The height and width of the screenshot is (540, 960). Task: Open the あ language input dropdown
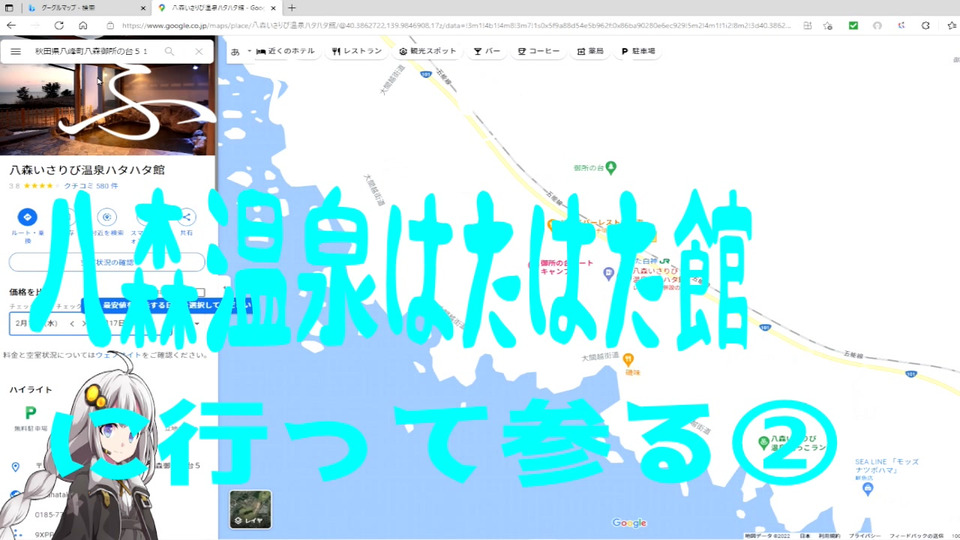coord(240,51)
